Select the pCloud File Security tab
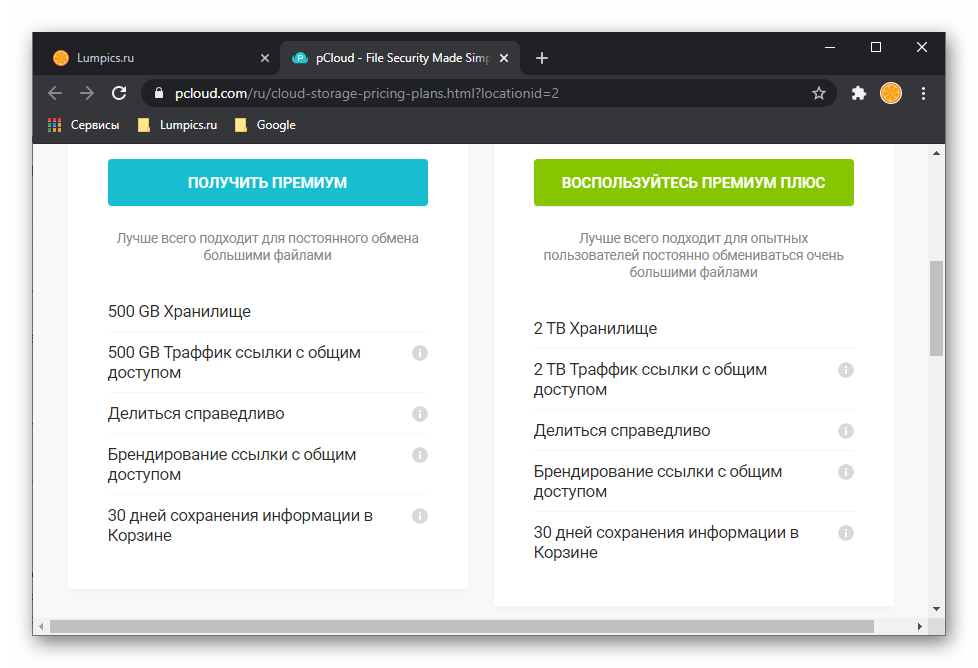The image size is (978, 668). [x=400, y=58]
